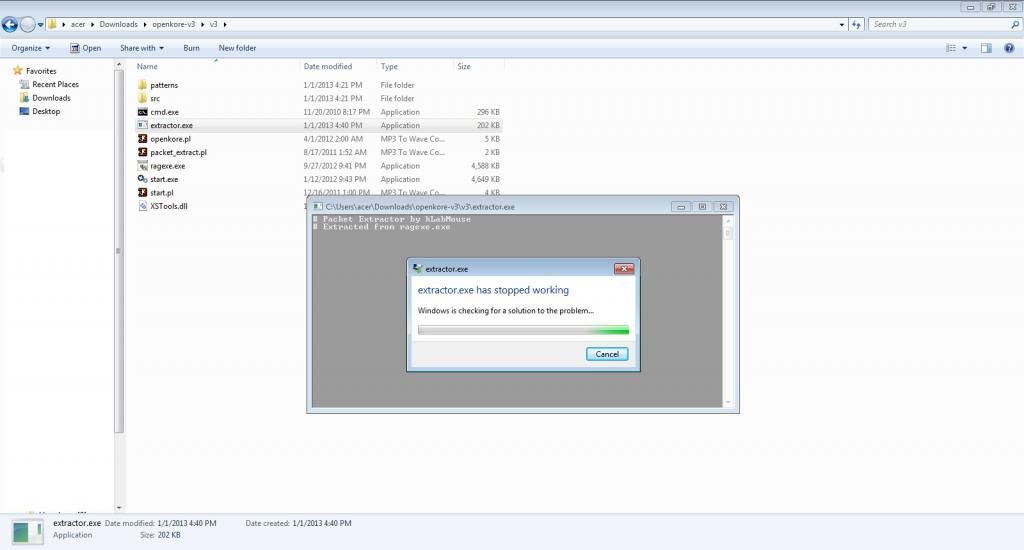This screenshot has height=550, width=1024.
Task: Select the packet_extract.pl file icon
Action: coord(142,152)
